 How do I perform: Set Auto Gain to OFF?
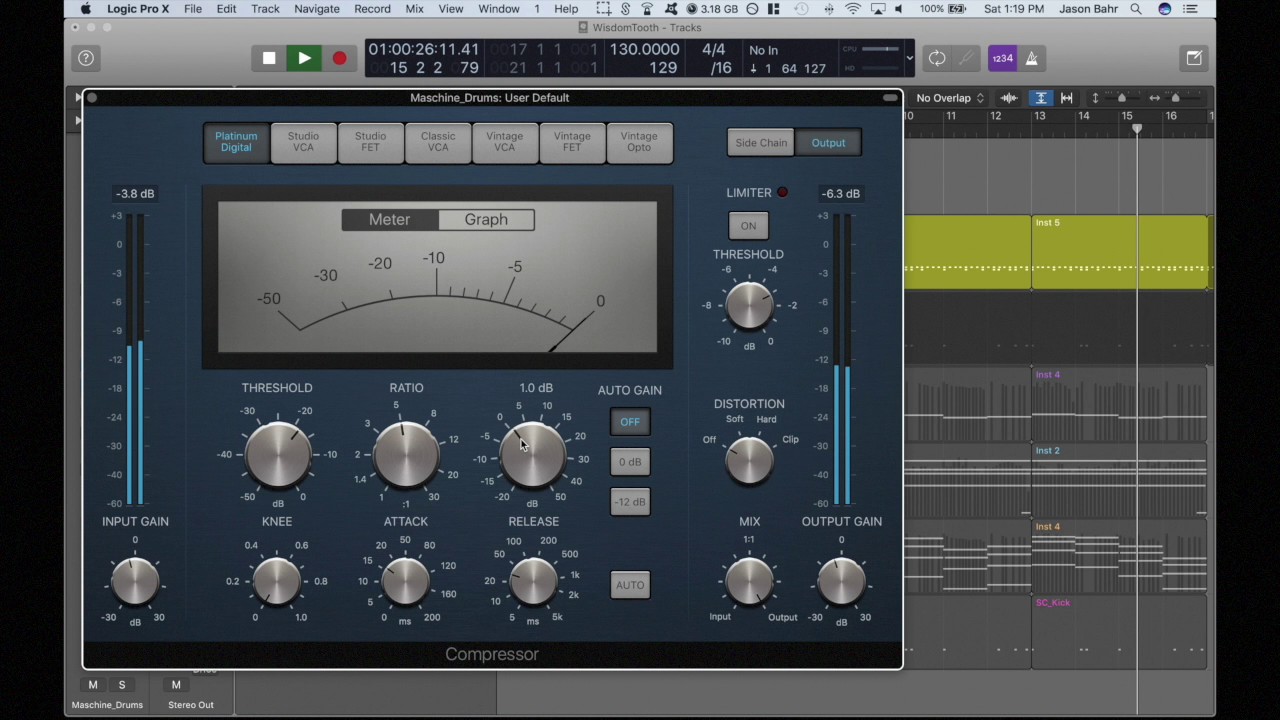[x=630, y=422]
